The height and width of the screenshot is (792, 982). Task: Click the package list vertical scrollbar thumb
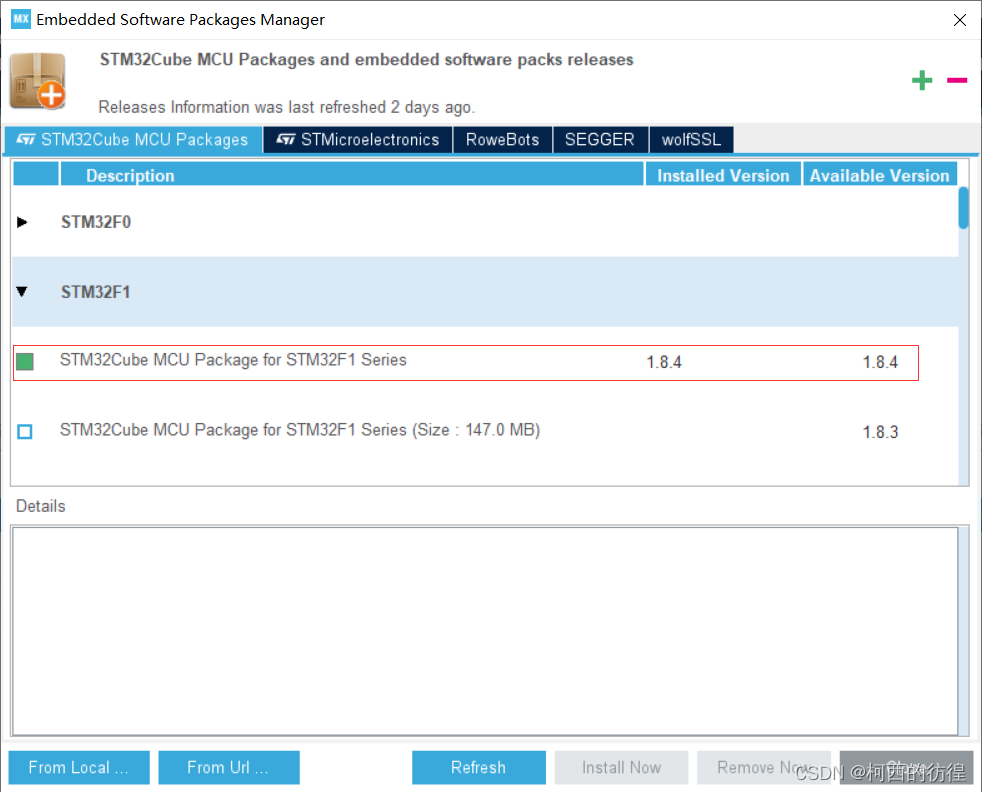click(963, 208)
